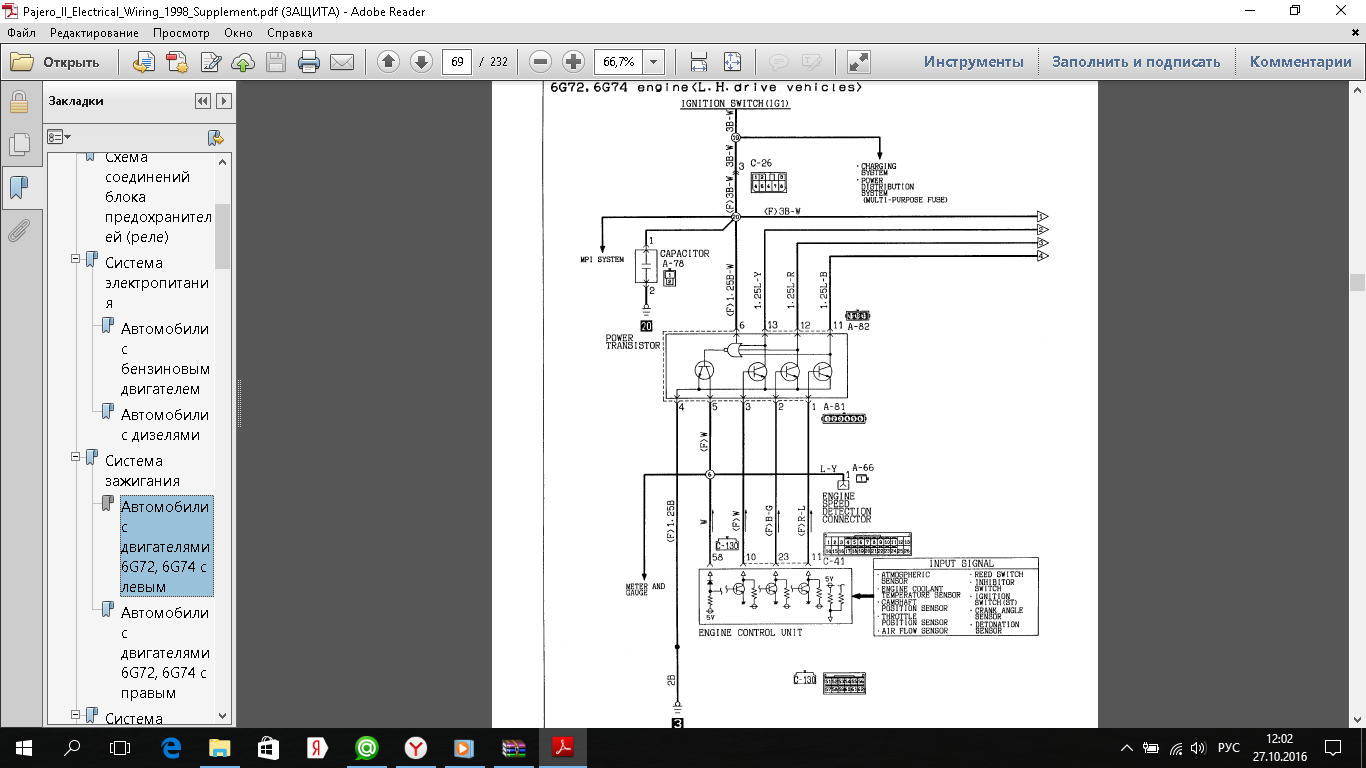Open the 'Инструменты' pane
The width and height of the screenshot is (1366, 768).
[973, 62]
